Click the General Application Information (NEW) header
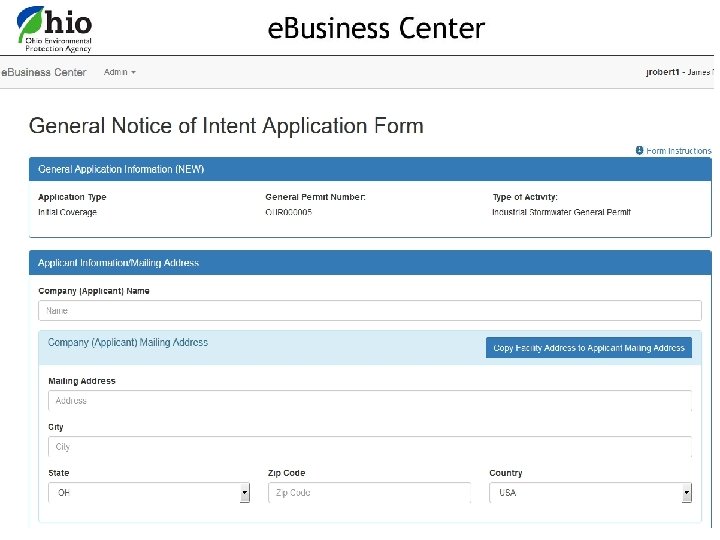The image size is (720, 540). click(121, 170)
